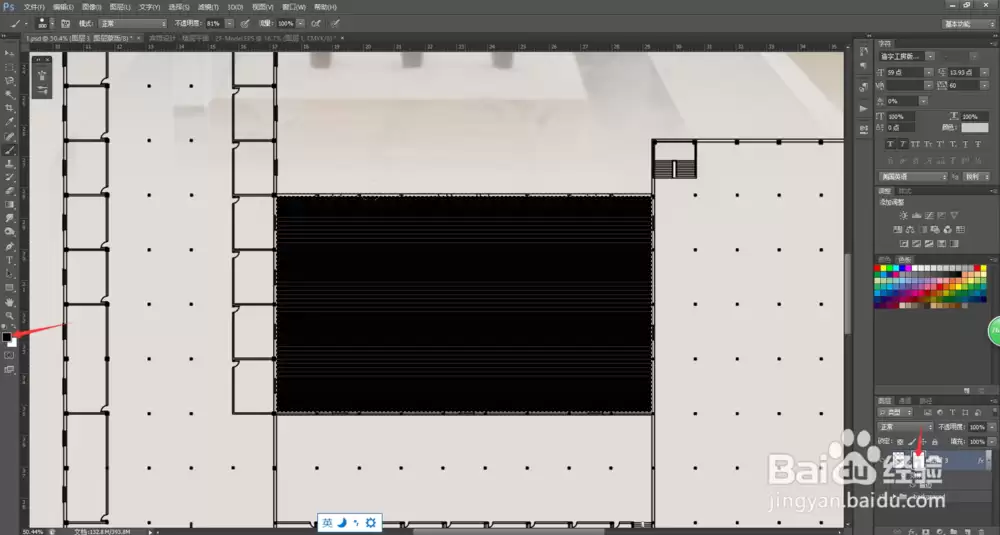Image resolution: width=1000 pixels, height=535 pixels.
Task: Toggle the brush panel button in options bar
Action: (66, 24)
